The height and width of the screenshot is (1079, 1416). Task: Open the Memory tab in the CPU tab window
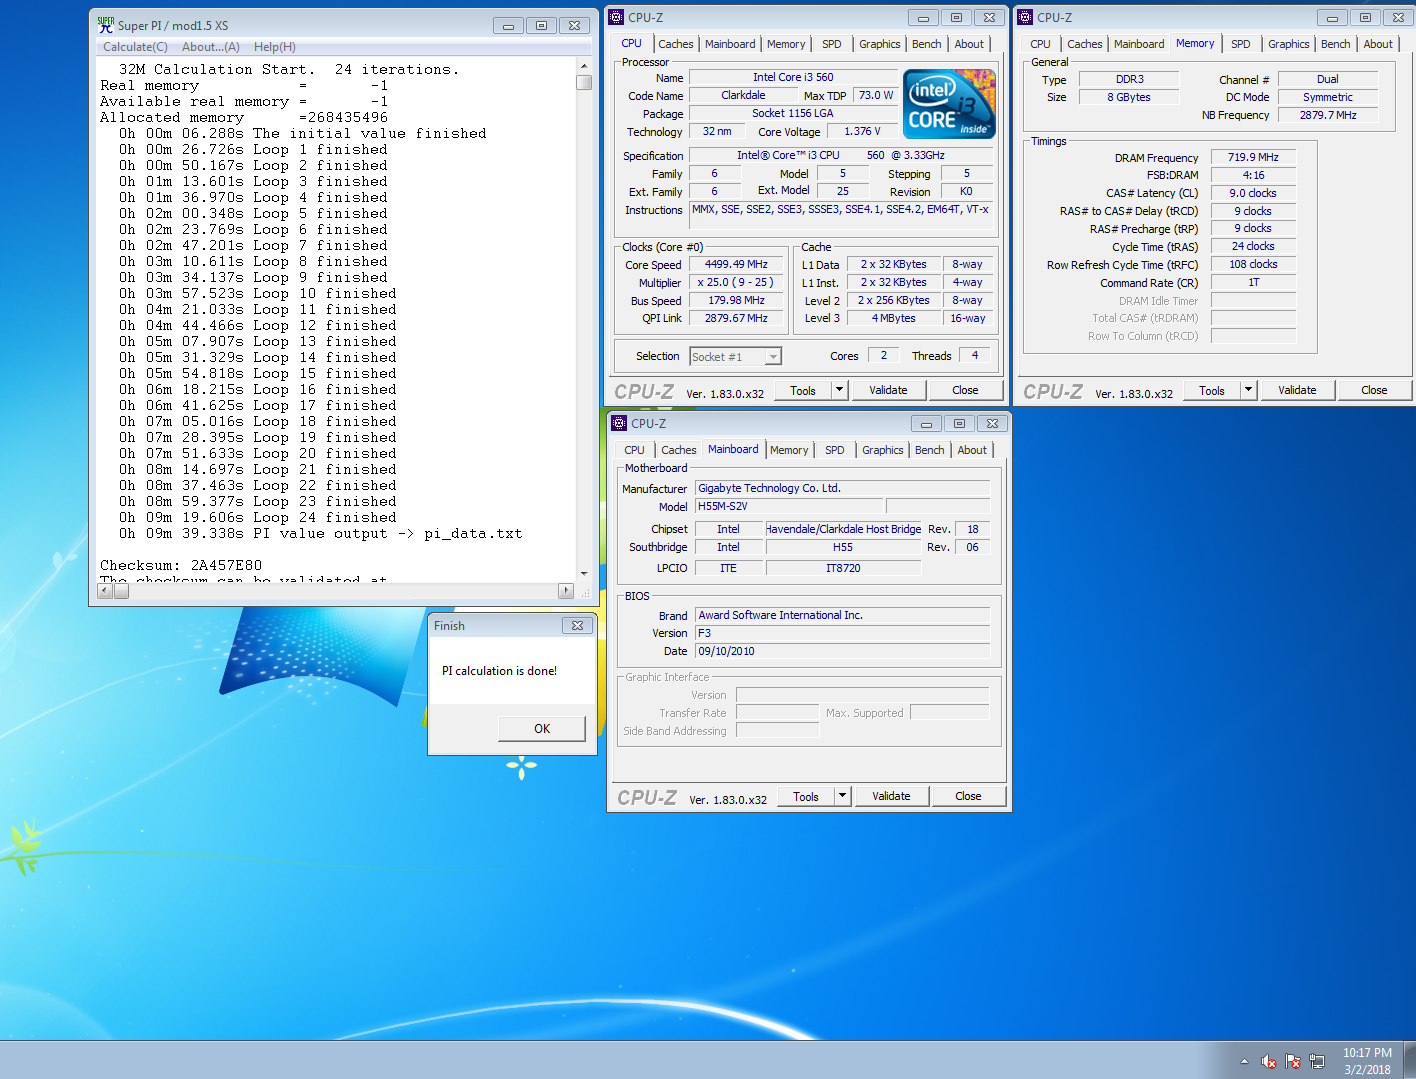(786, 44)
